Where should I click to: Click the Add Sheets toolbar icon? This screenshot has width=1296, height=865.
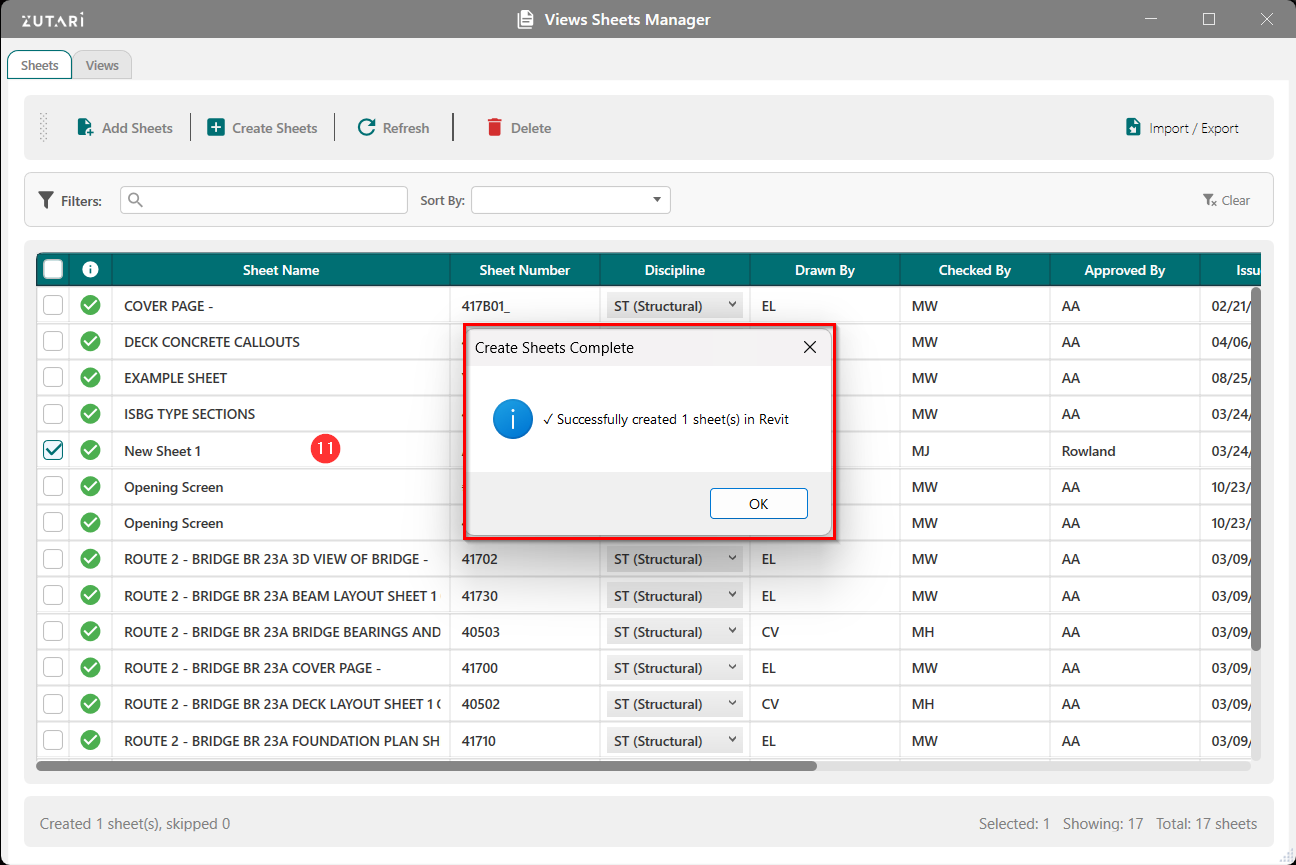tap(86, 128)
